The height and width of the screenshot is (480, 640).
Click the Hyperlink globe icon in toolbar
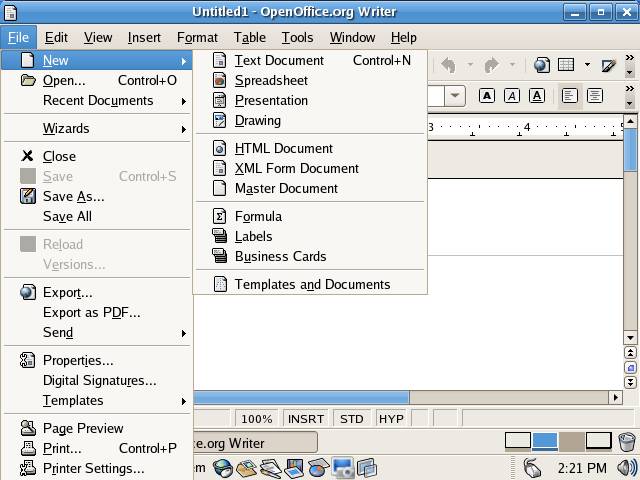[541, 65]
